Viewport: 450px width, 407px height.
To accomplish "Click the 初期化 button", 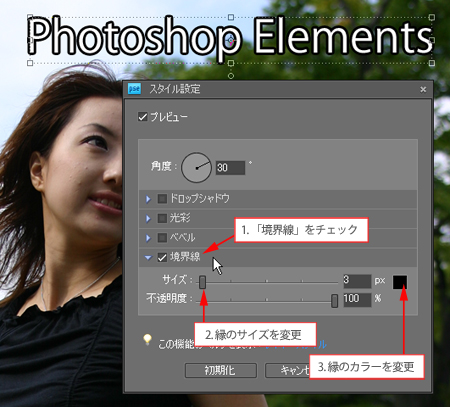I will pyautogui.click(x=221, y=370).
